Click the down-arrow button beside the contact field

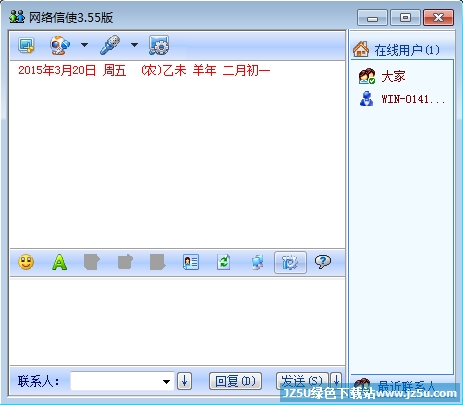click(x=184, y=381)
